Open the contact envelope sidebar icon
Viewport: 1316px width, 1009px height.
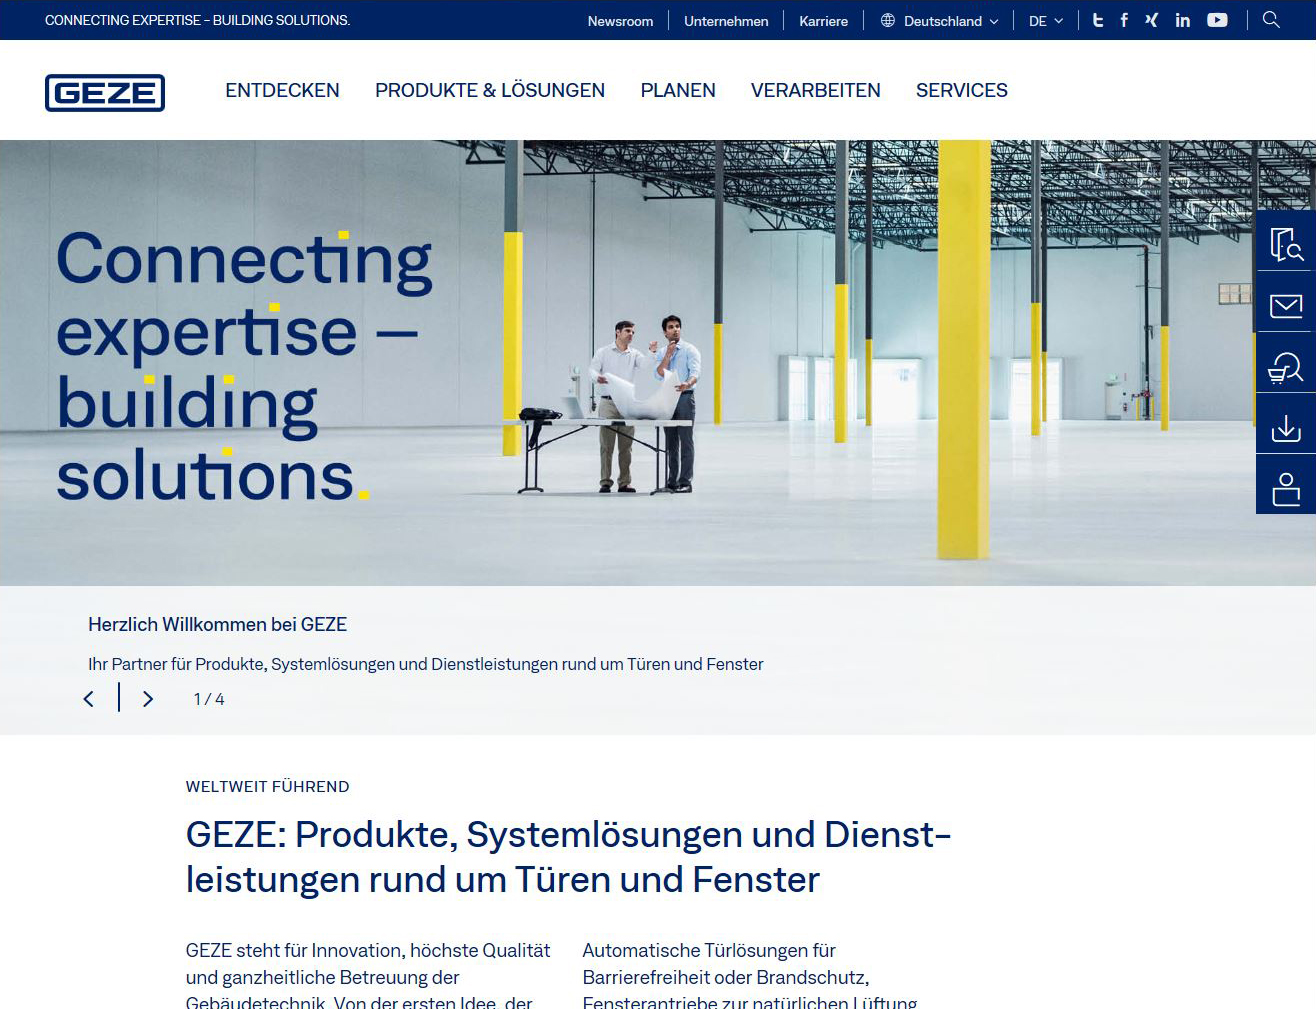(x=1286, y=302)
